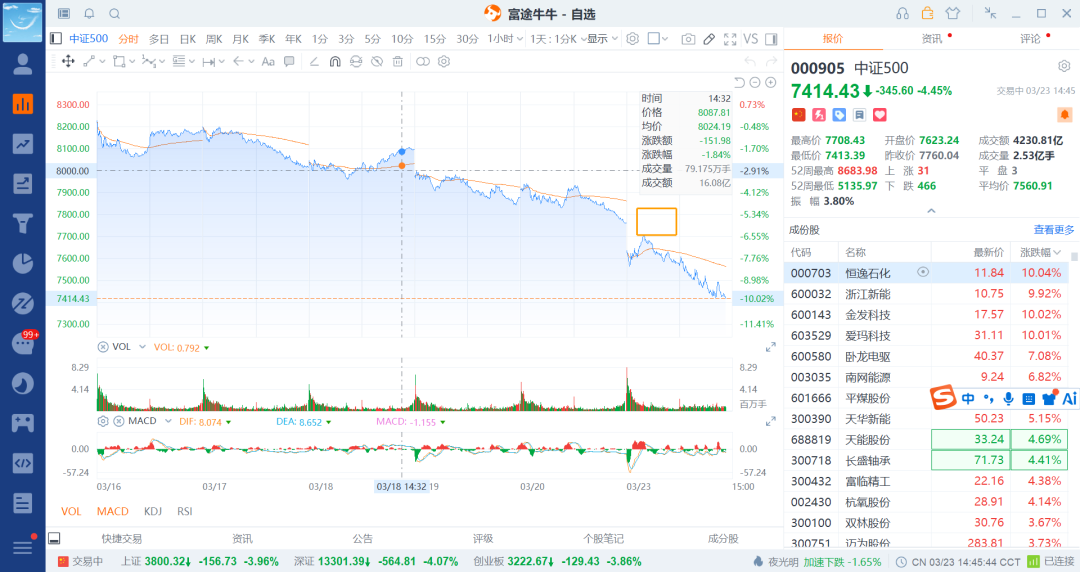Delete drawings with trash icon

[397, 61]
